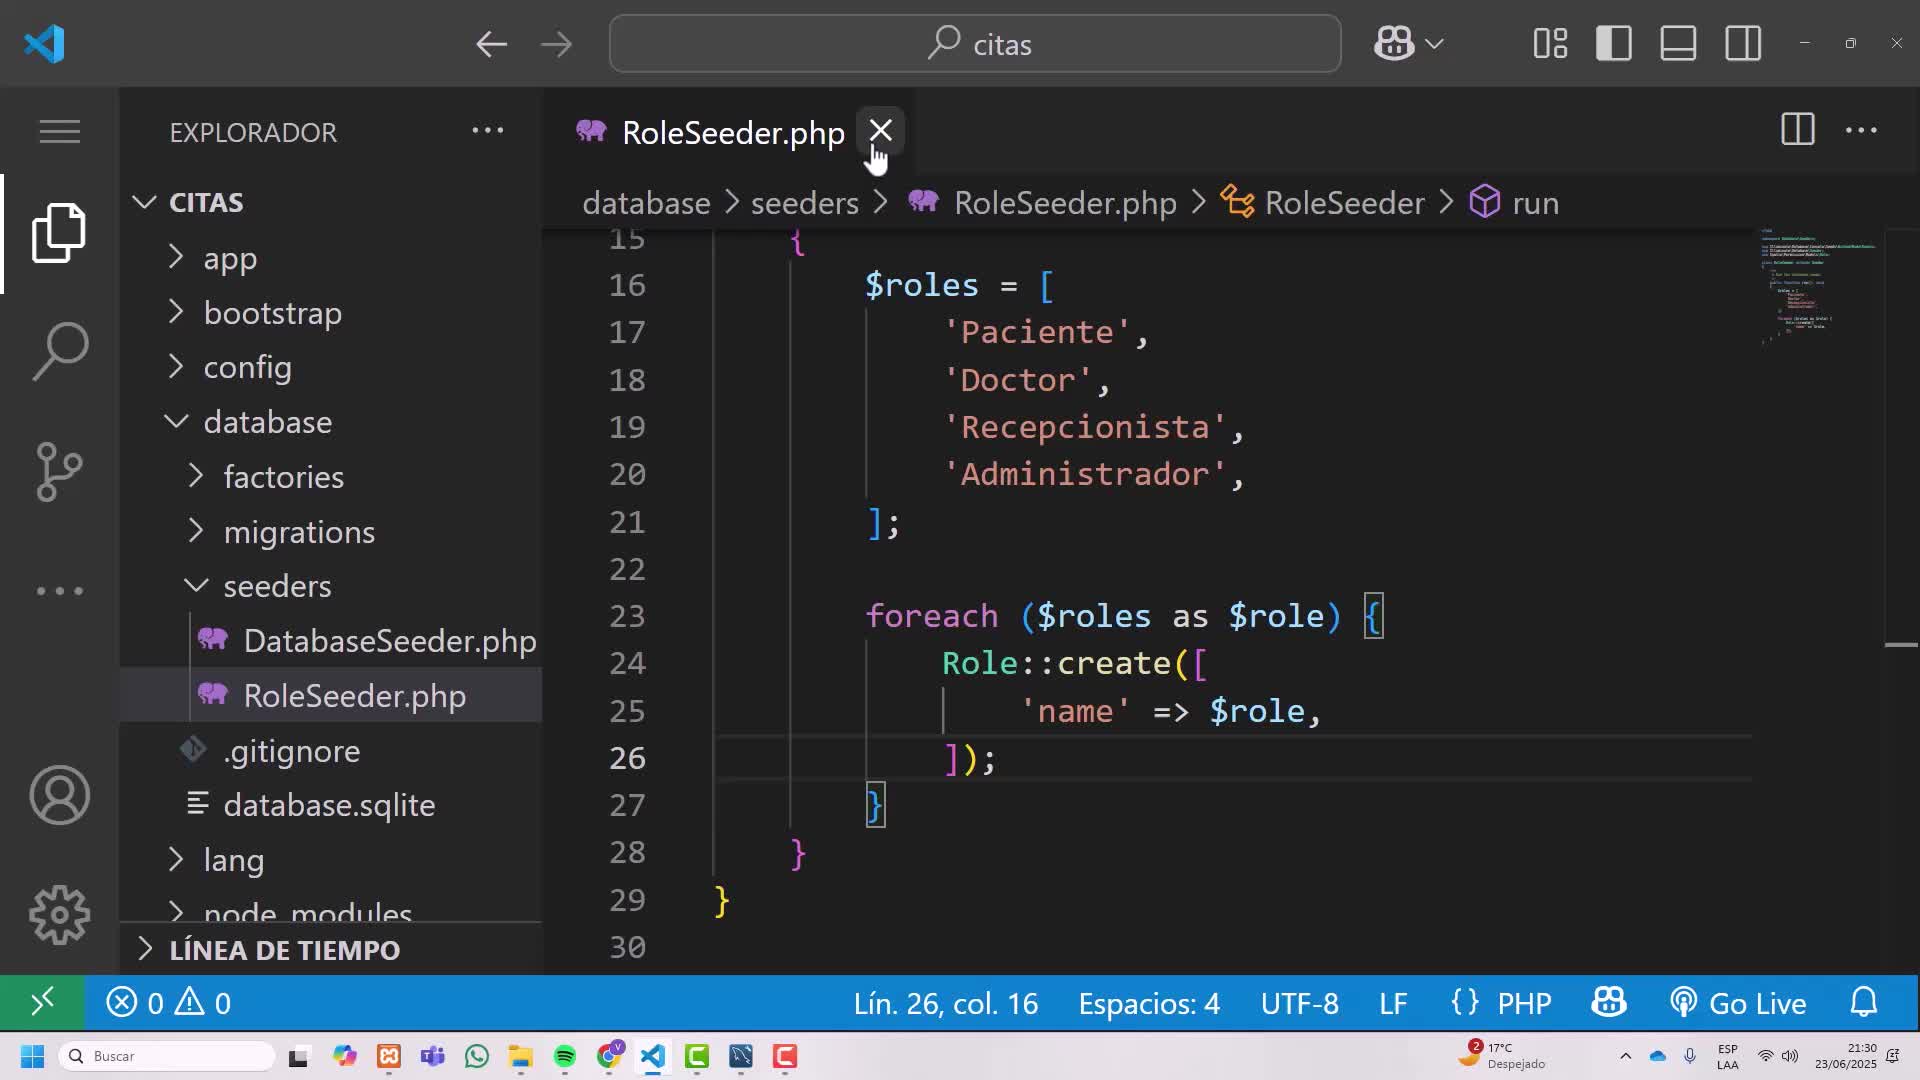Viewport: 1920px width, 1080px height.
Task: Close the RoleSeeder.php tab
Action: tap(880, 131)
